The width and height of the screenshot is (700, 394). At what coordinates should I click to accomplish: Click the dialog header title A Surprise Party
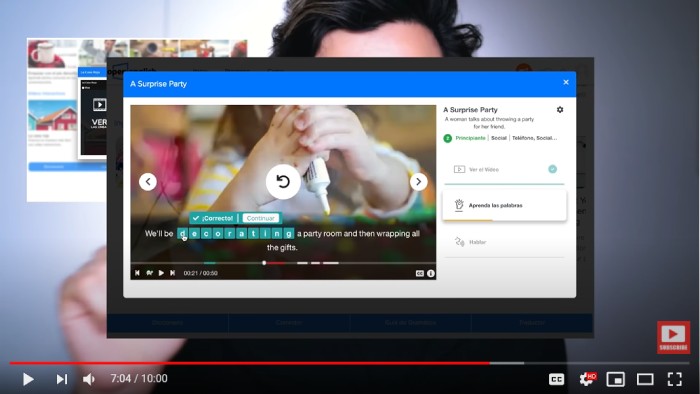coord(158,84)
